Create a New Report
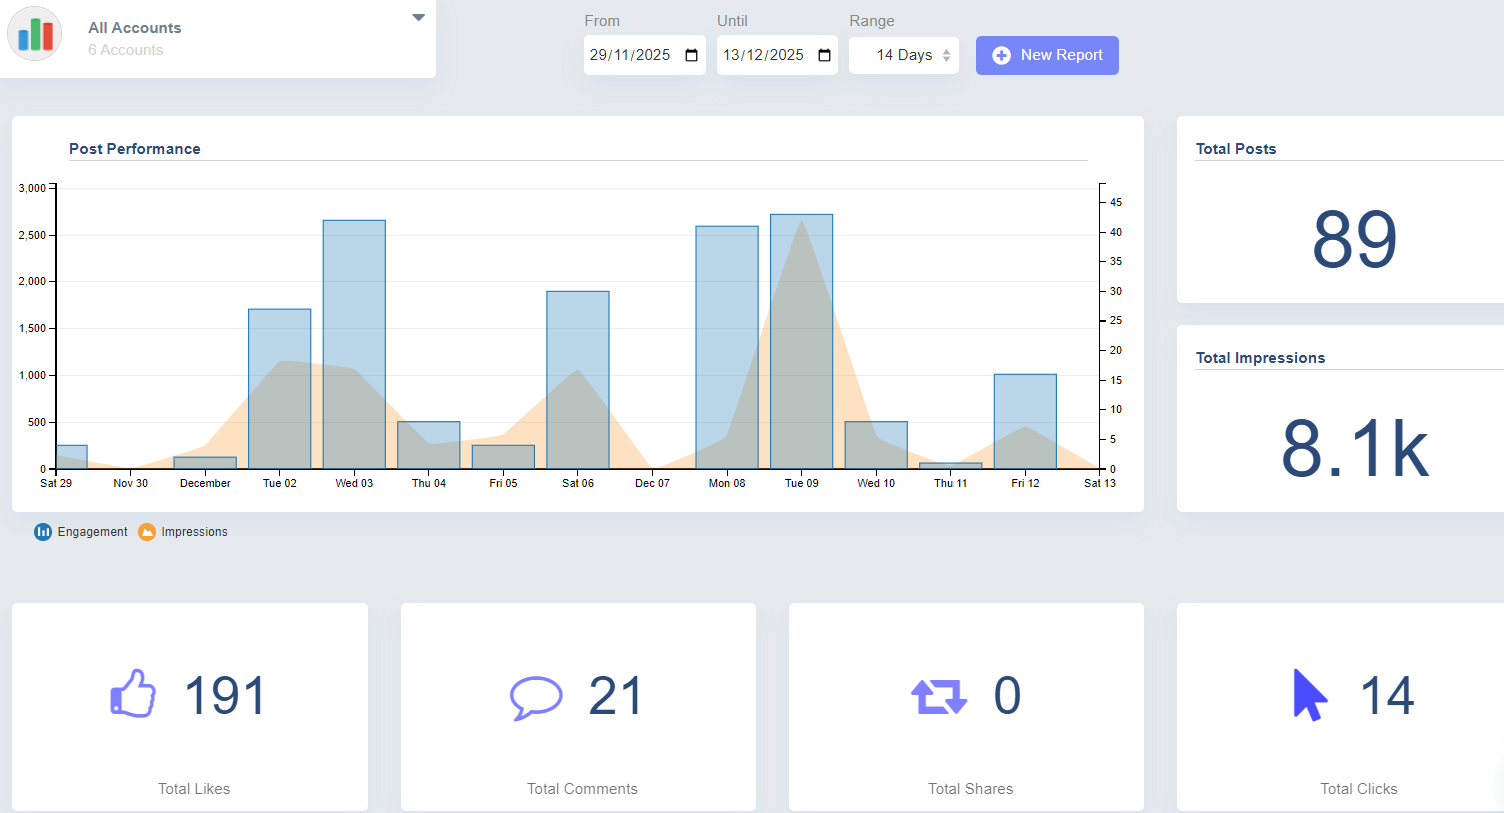Image resolution: width=1504 pixels, height=813 pixels. (x=1047, y=56)
